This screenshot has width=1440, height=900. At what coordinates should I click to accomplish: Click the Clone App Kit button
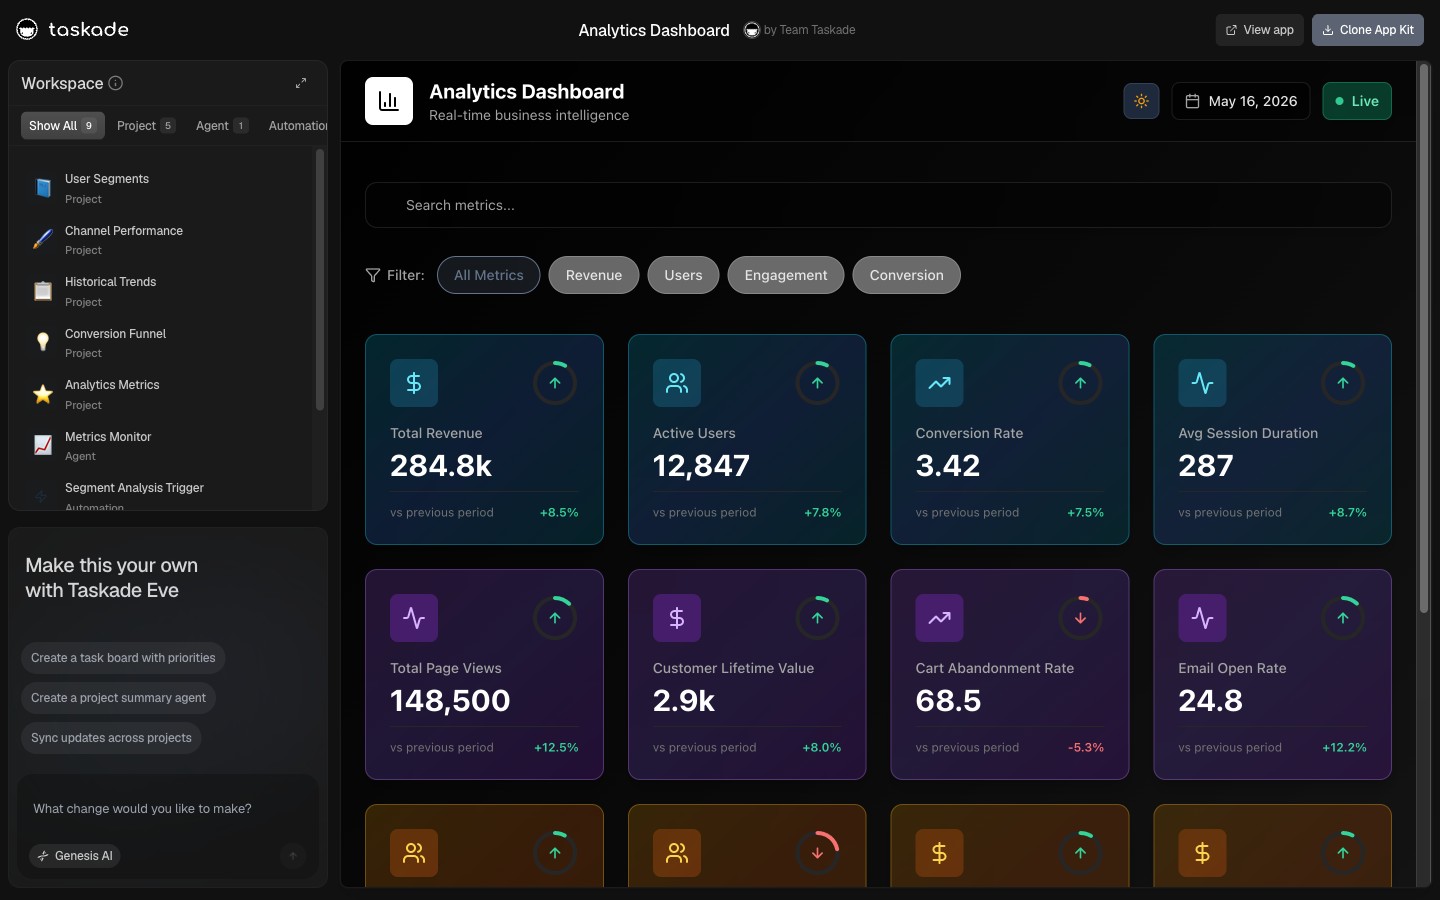pyautogui.click(x=1368, y=30)
